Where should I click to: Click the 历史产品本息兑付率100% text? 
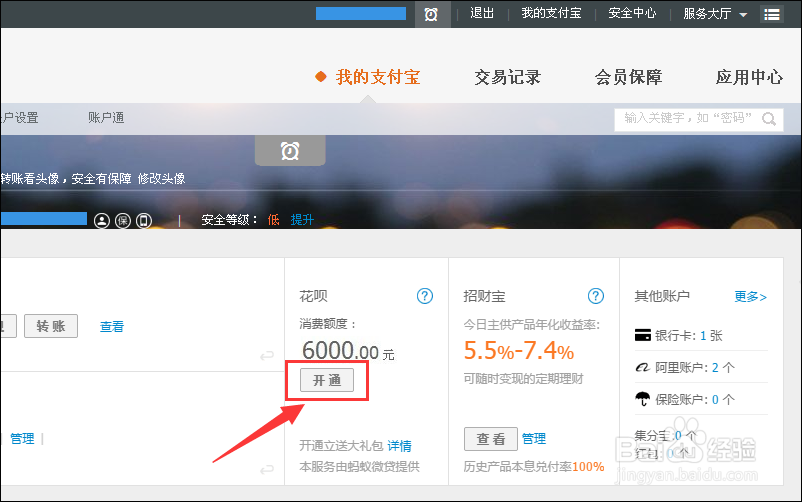point(534,467)
